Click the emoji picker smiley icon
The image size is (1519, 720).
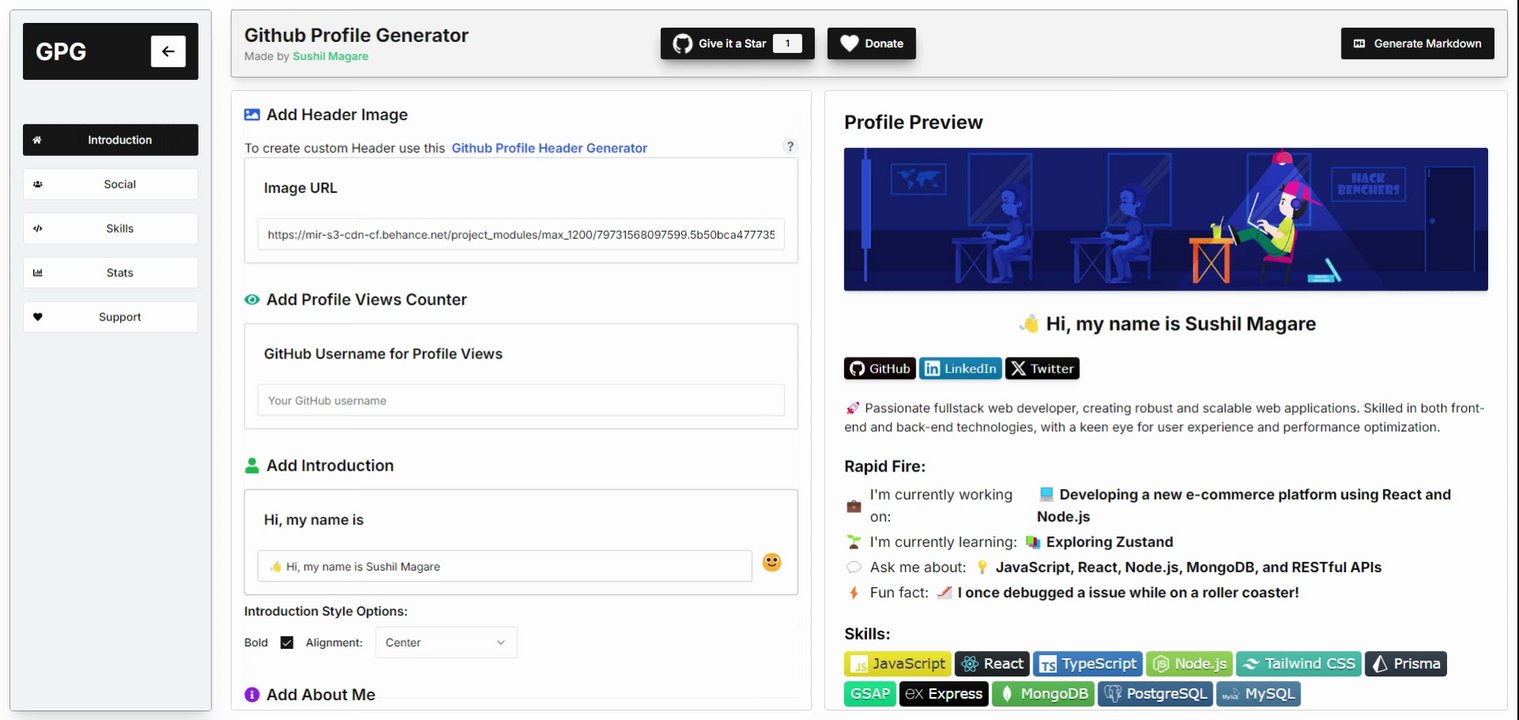pyautogui.click(x=771, y=563)
